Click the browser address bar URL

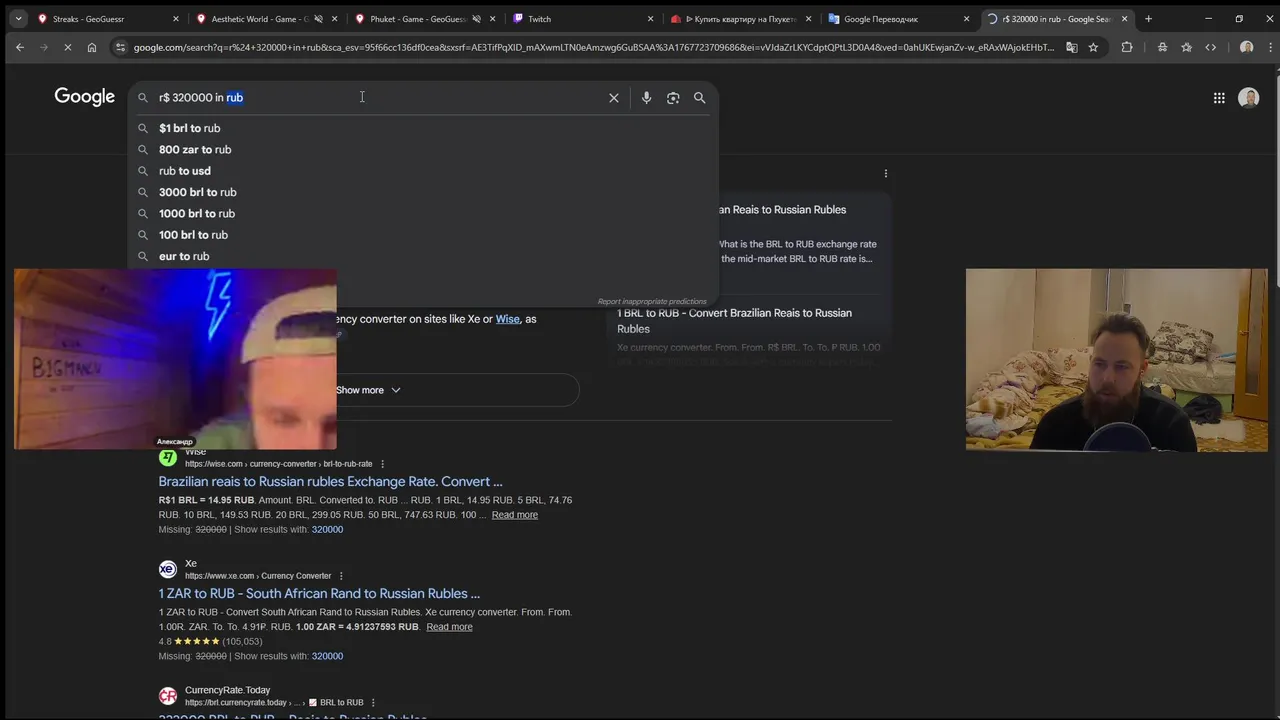tap(594, 47)
